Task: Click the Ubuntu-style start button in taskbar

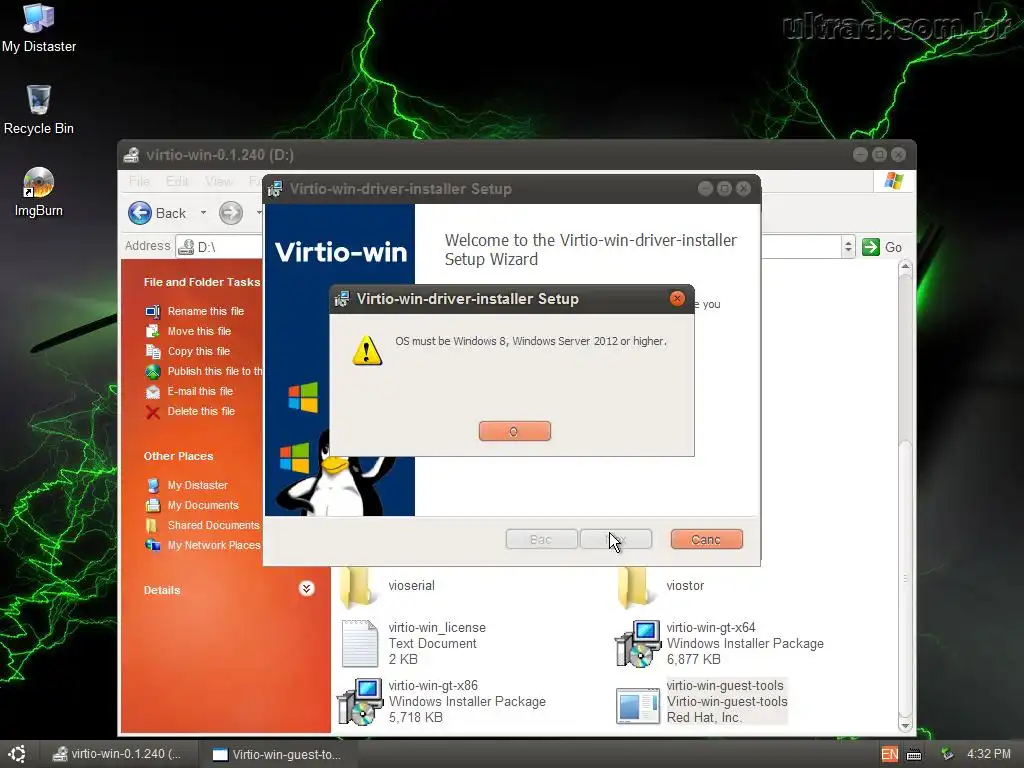Action: tap(17, 754)
